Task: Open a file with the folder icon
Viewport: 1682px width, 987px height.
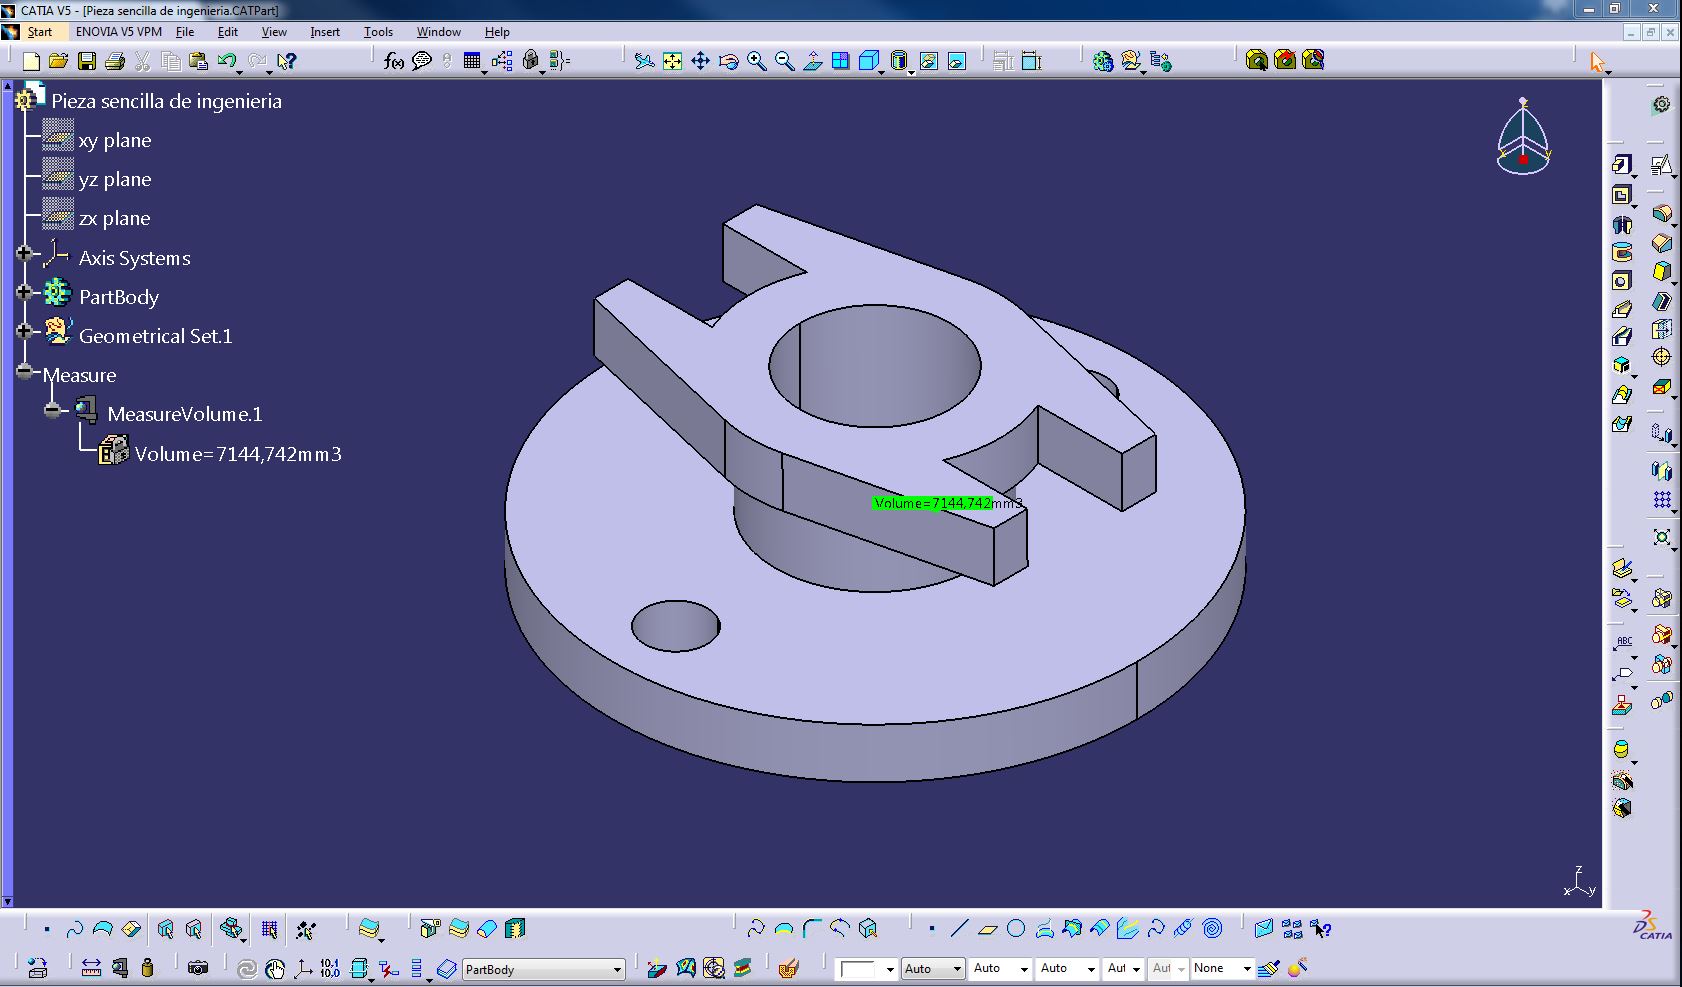Action: pyautogui.click(x=58, y=62)
